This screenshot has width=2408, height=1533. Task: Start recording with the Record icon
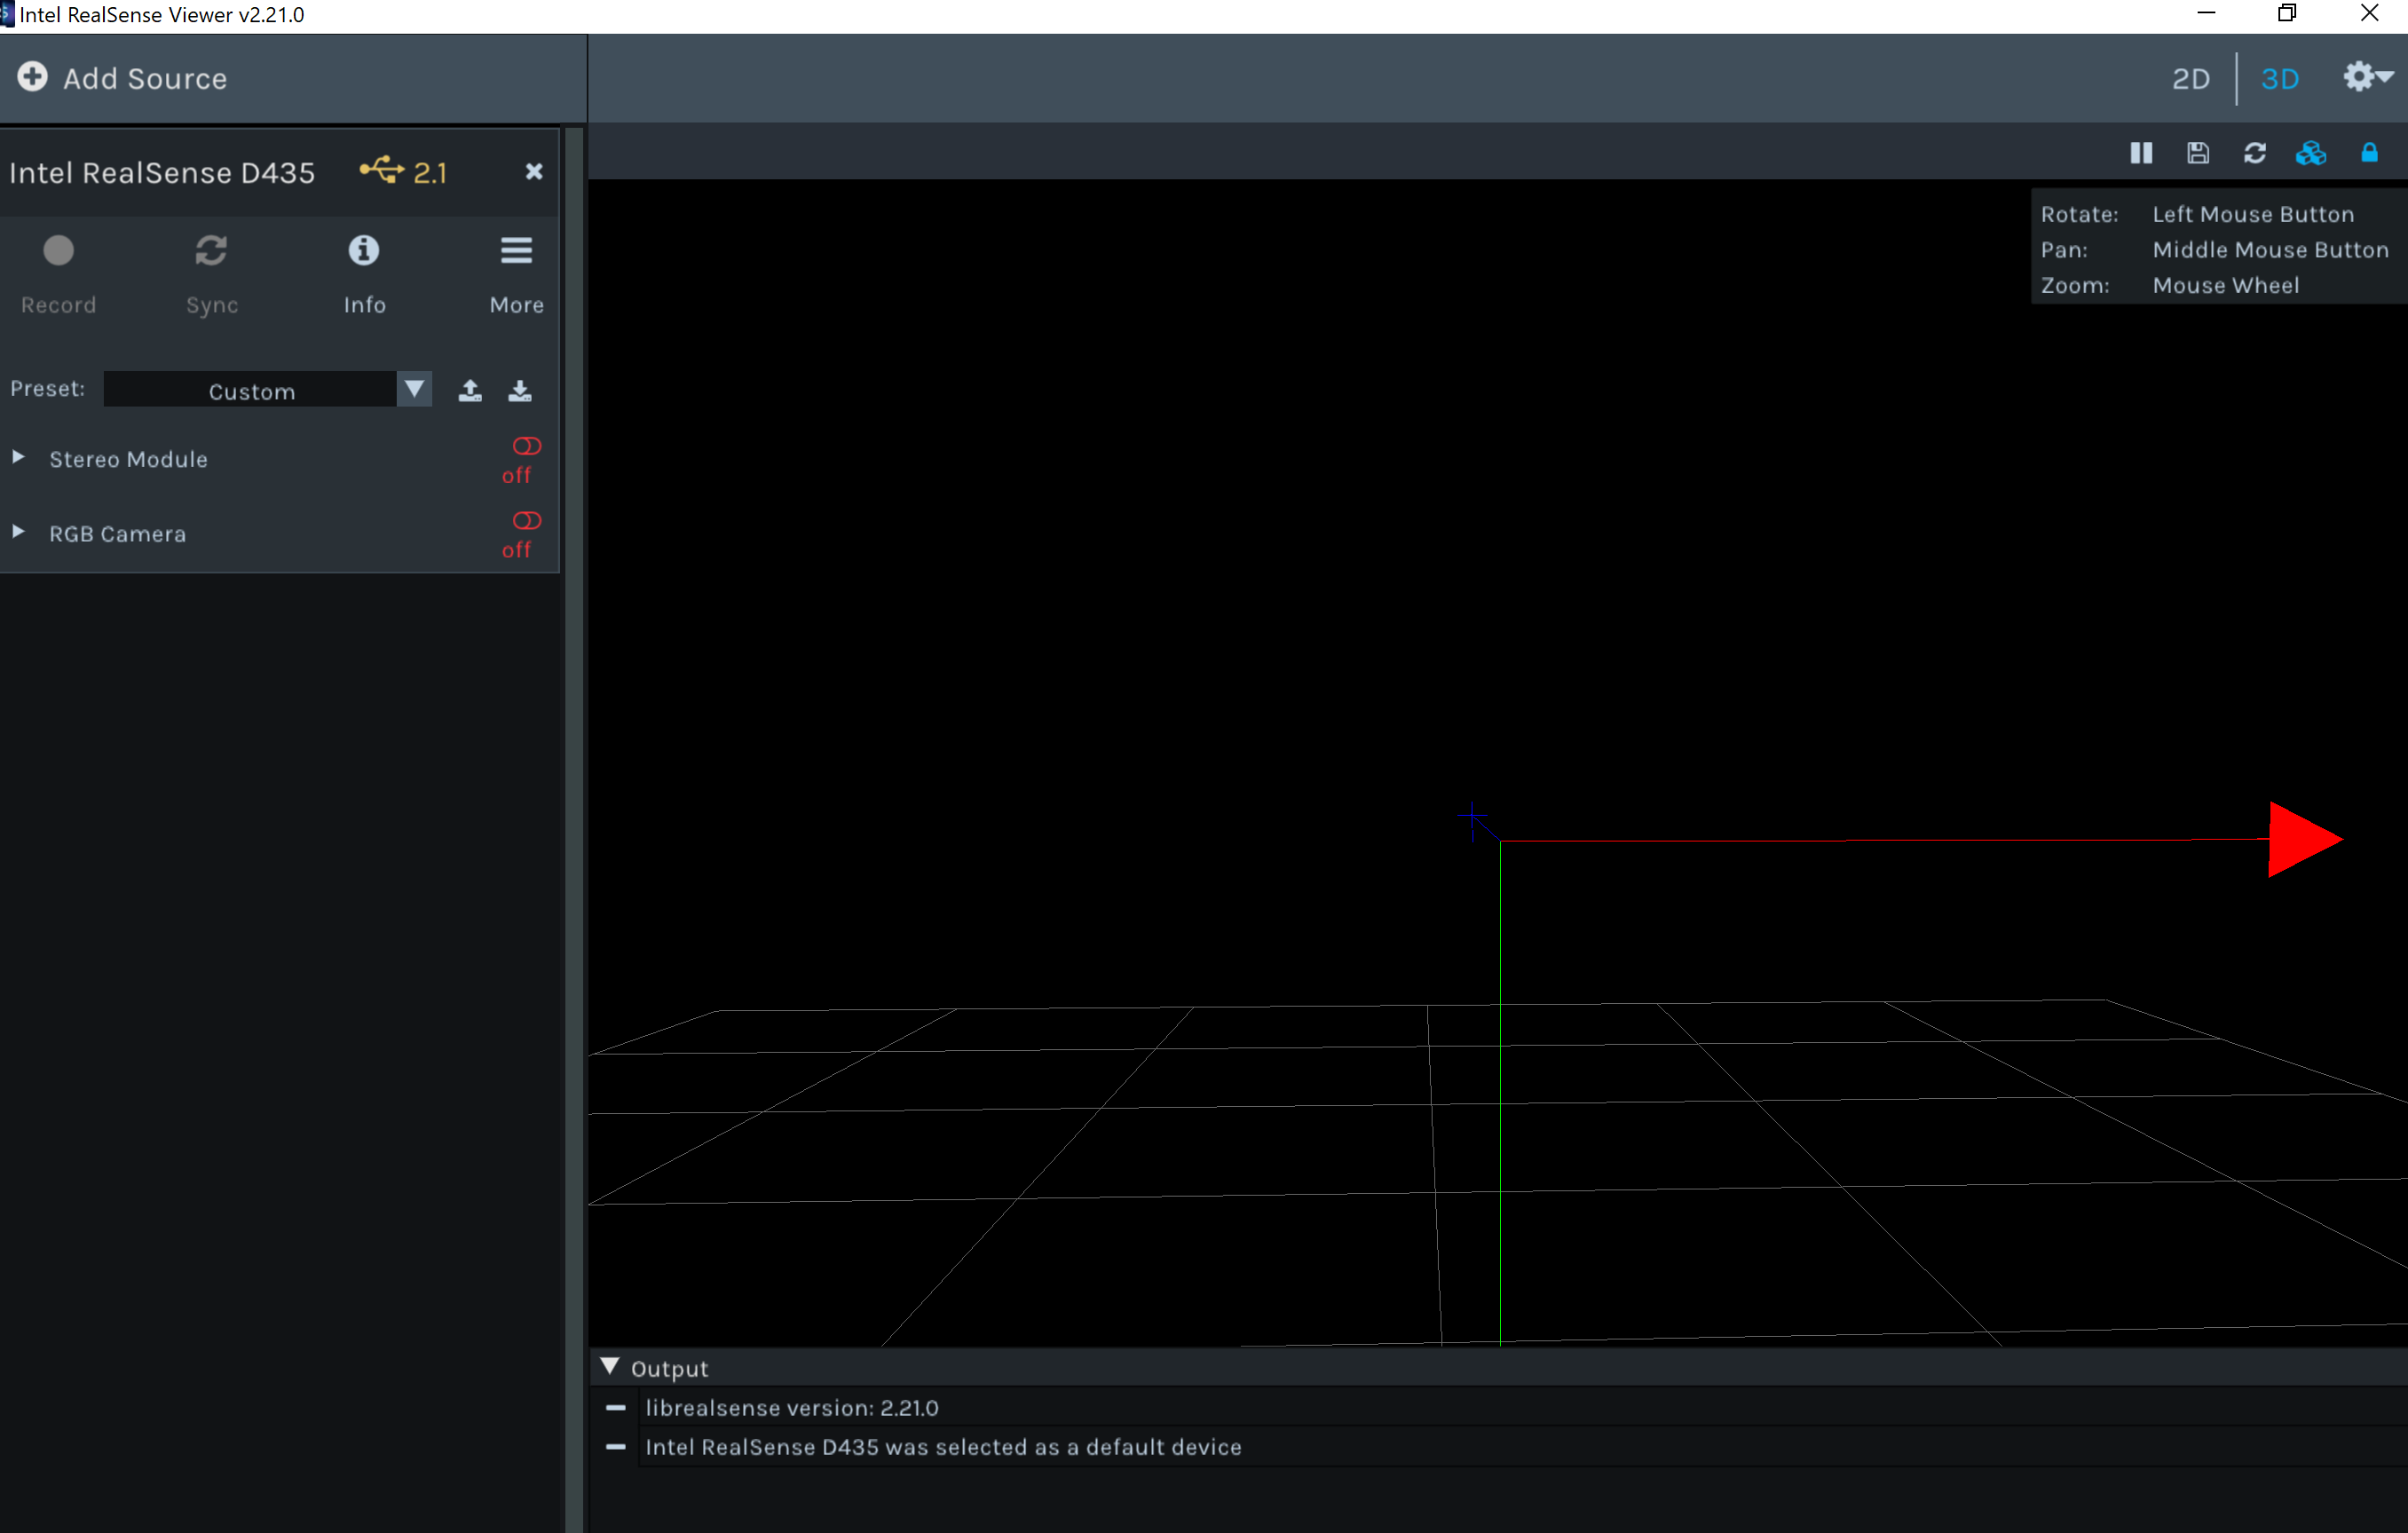(x=58, y=250)
